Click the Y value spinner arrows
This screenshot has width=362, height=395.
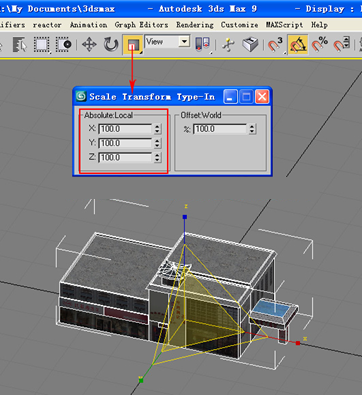[157, 143]
